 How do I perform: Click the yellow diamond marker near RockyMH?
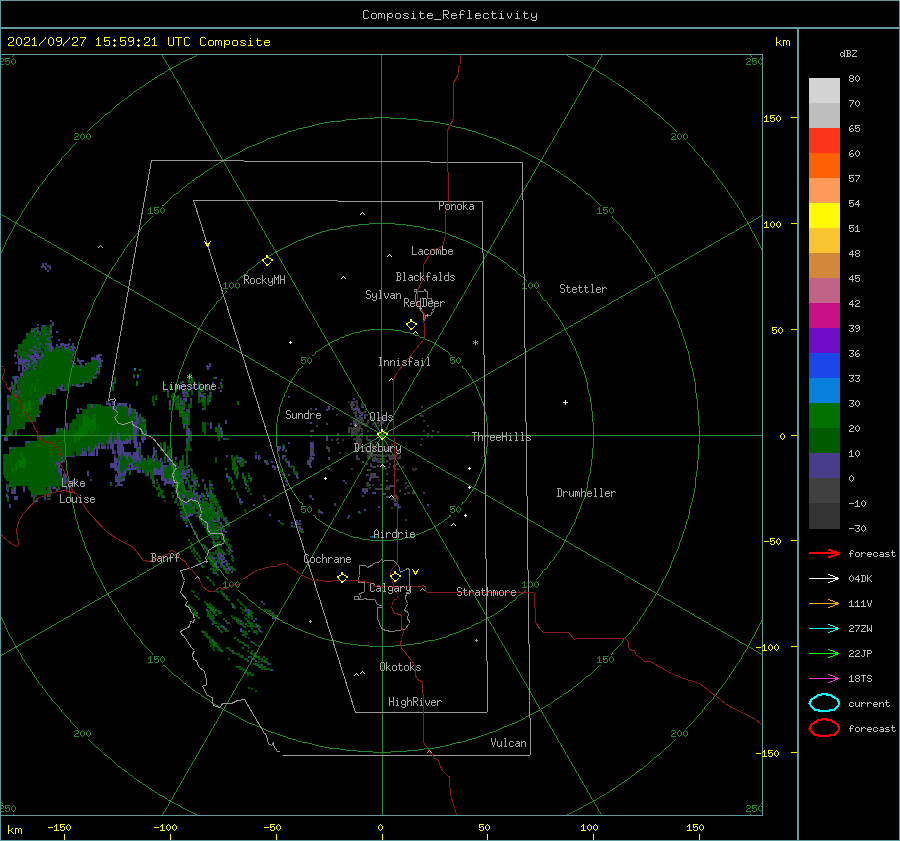pyautogui.click(x=267, y=261)
